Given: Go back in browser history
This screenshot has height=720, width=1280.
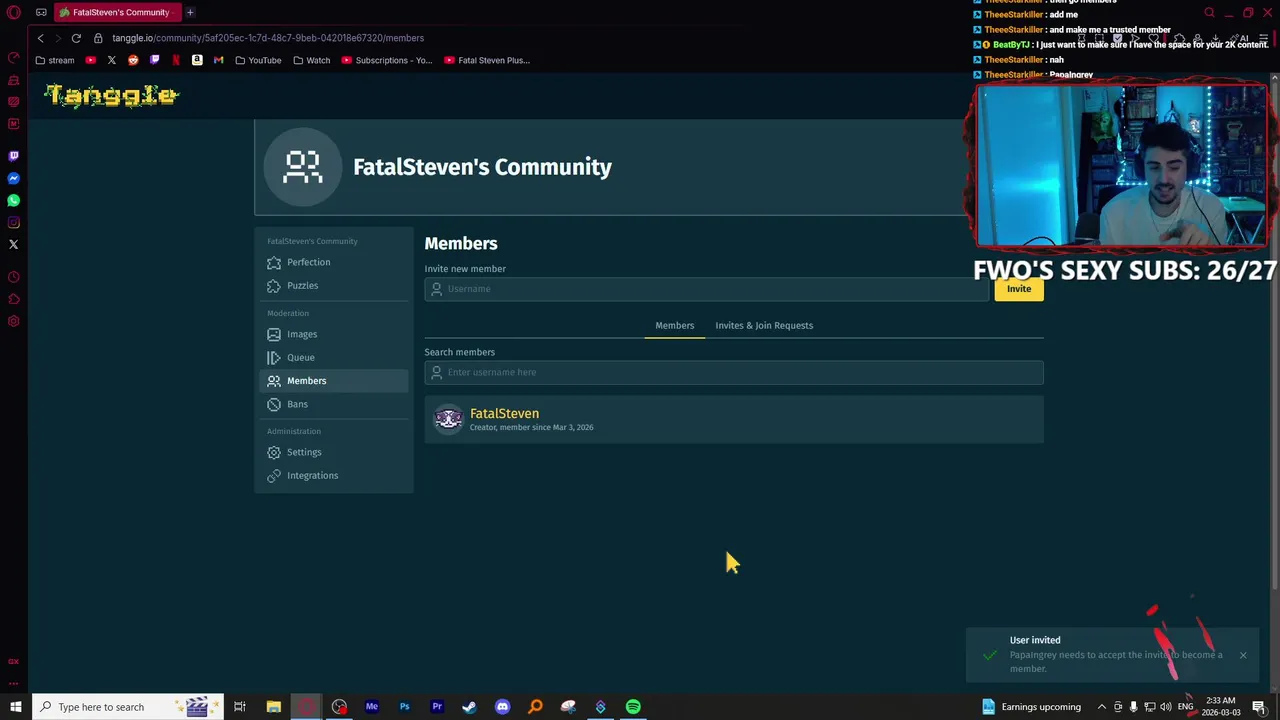Looking at the screenshot, I should [40, 38].
